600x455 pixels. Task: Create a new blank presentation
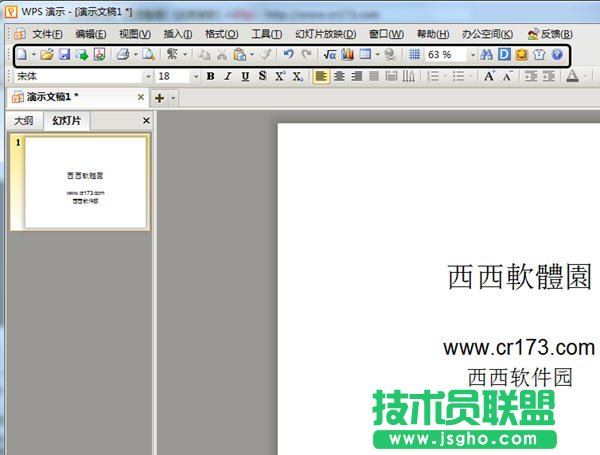coord(23,55)
